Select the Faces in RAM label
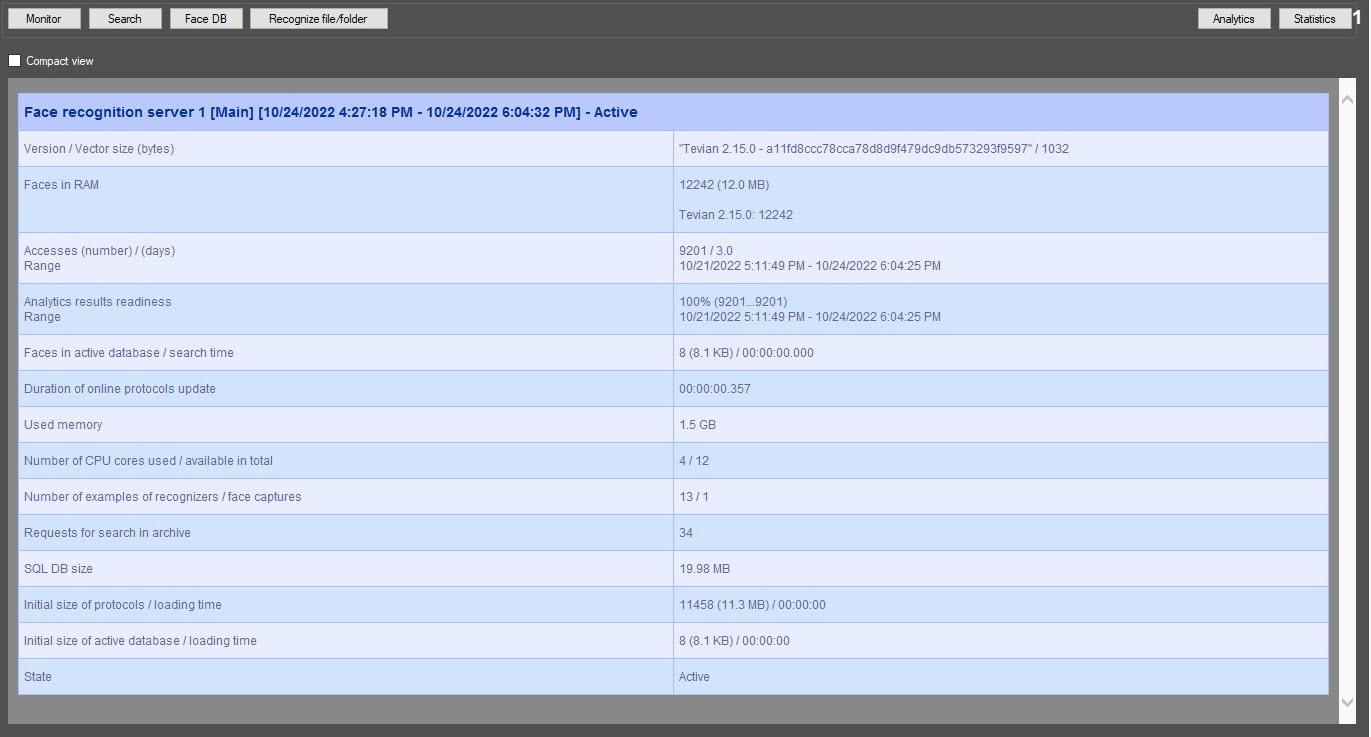 coord(62,185)
